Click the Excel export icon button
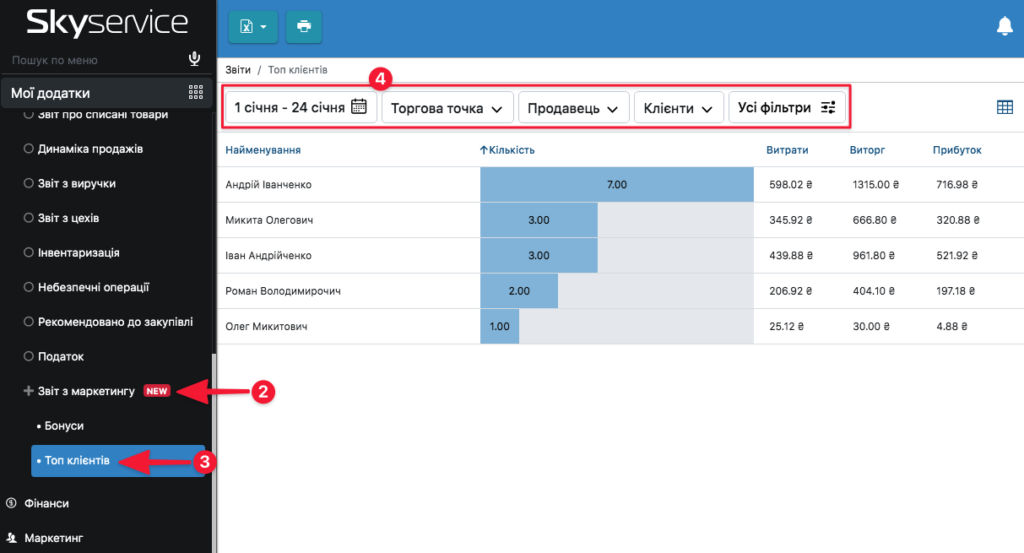Screen dimensions: 1024x553 (252, 27)
